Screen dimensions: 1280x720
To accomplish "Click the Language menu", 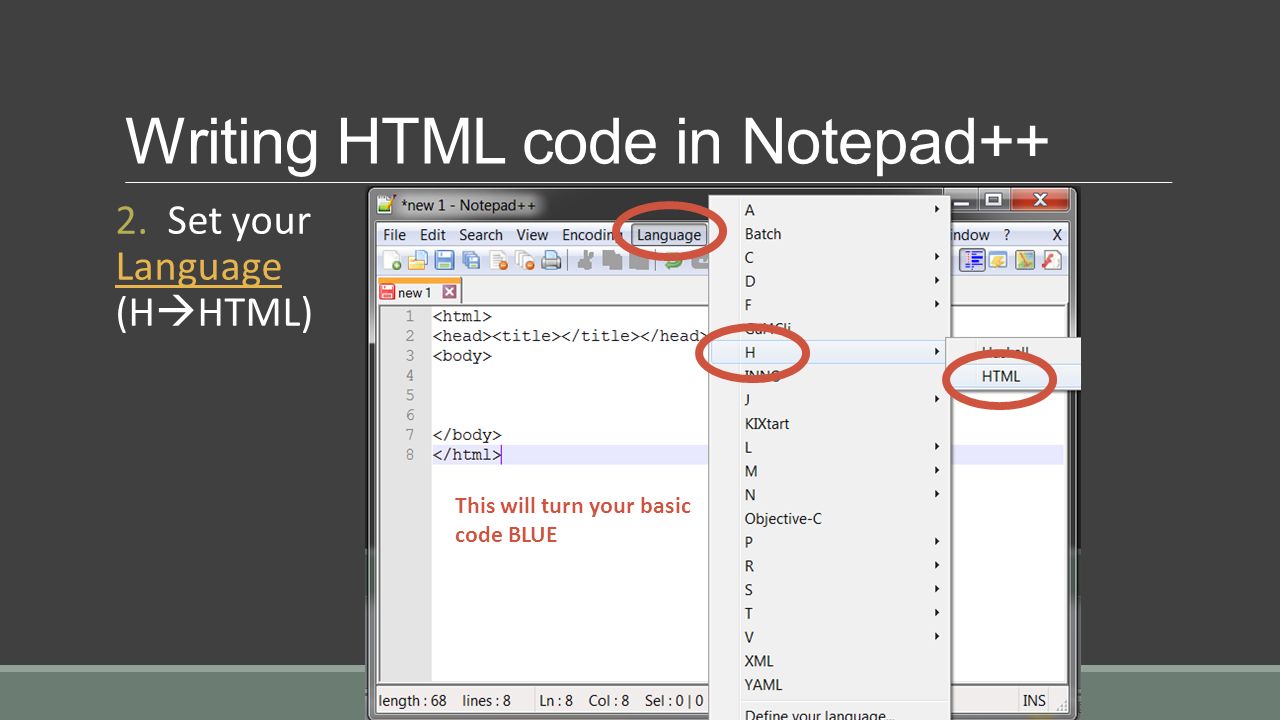I will (669, 235).
